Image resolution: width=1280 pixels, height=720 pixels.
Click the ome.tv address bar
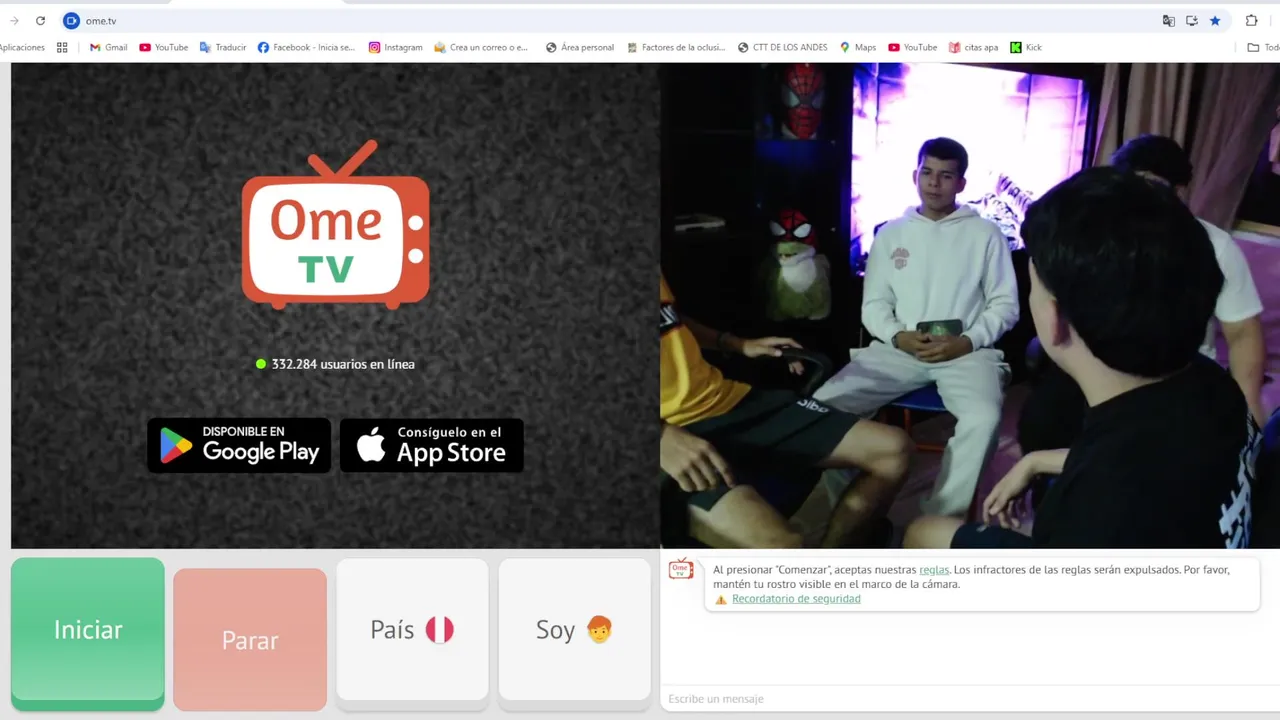pyautogui.click(x=610, y=20)
